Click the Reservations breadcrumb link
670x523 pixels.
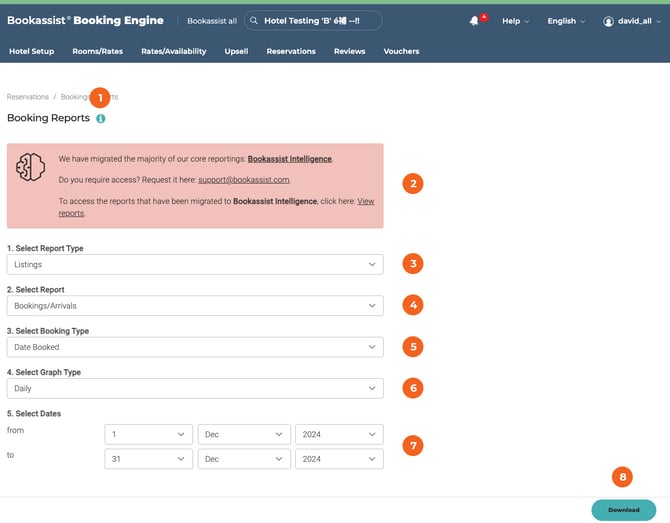tap(27, 97)
